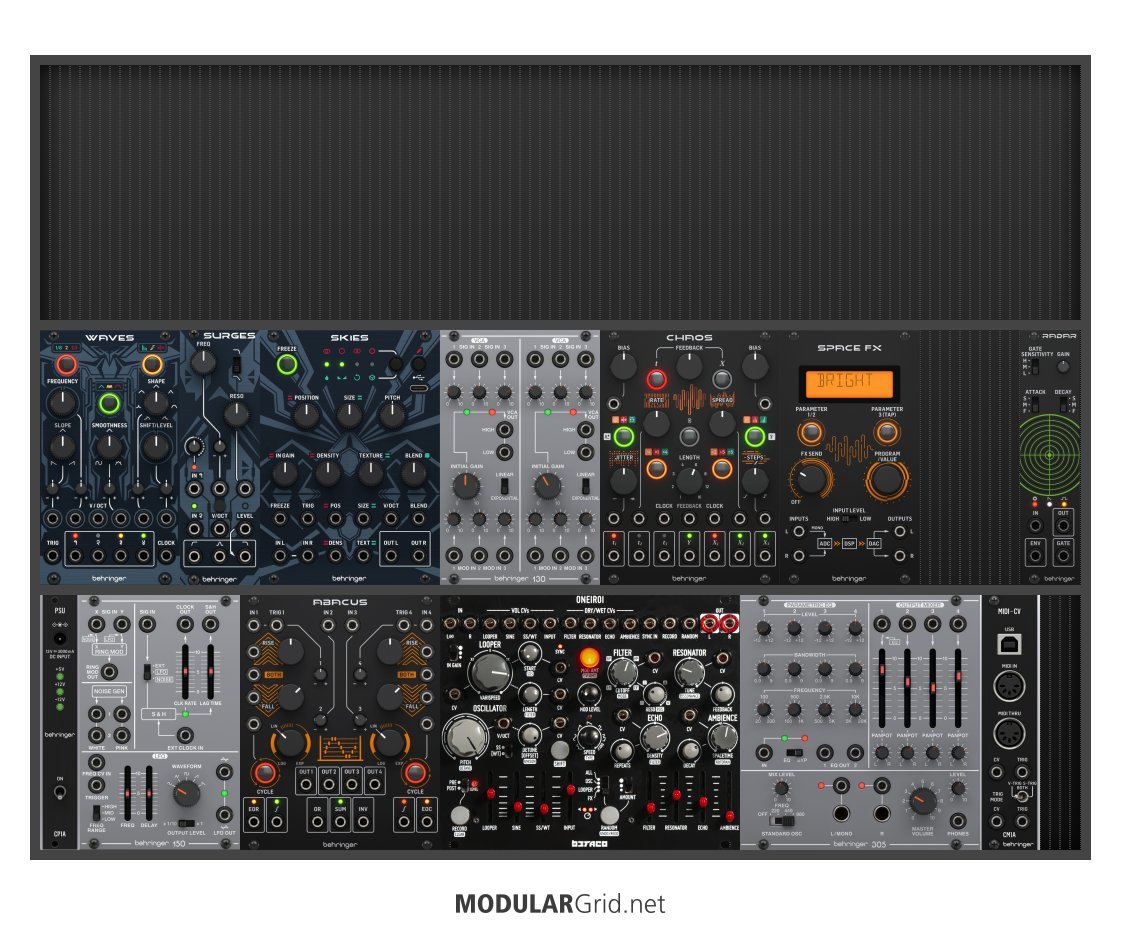The image size is (1121, 925).
Task: Move the CLK RATE slider on module 150
Action: pos(185,672)
